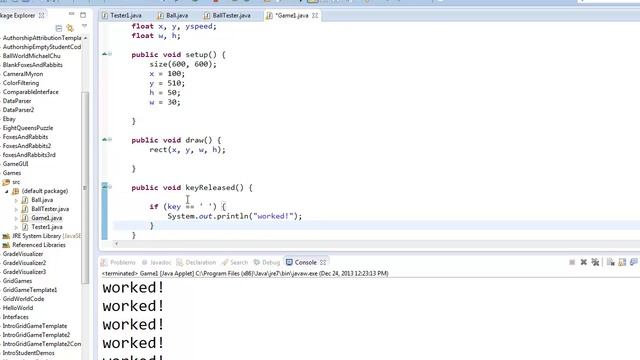Select Tester1.java file icon in tree
This screenshot has height=360, width=640.
pos(25,227)
